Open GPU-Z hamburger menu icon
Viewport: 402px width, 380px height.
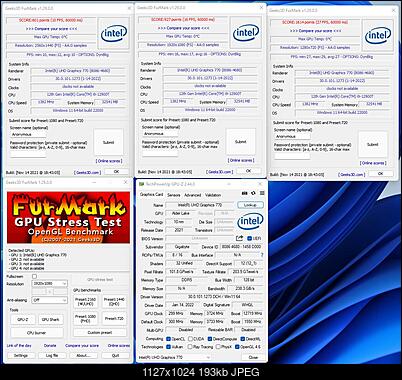[262, 193]
